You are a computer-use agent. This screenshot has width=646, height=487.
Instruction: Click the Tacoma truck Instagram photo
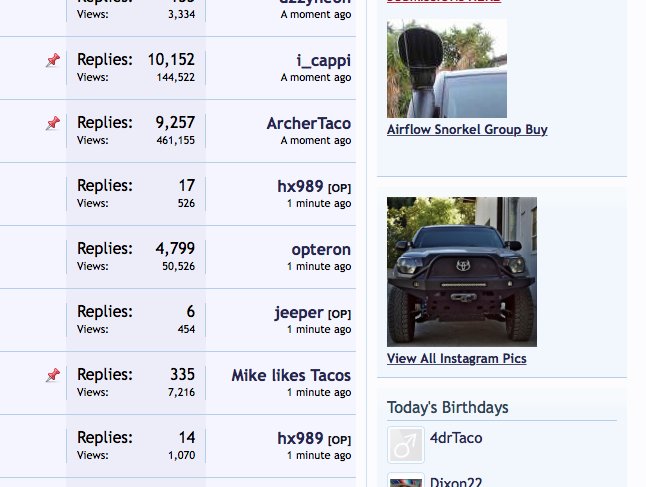(x=462, y=272)
